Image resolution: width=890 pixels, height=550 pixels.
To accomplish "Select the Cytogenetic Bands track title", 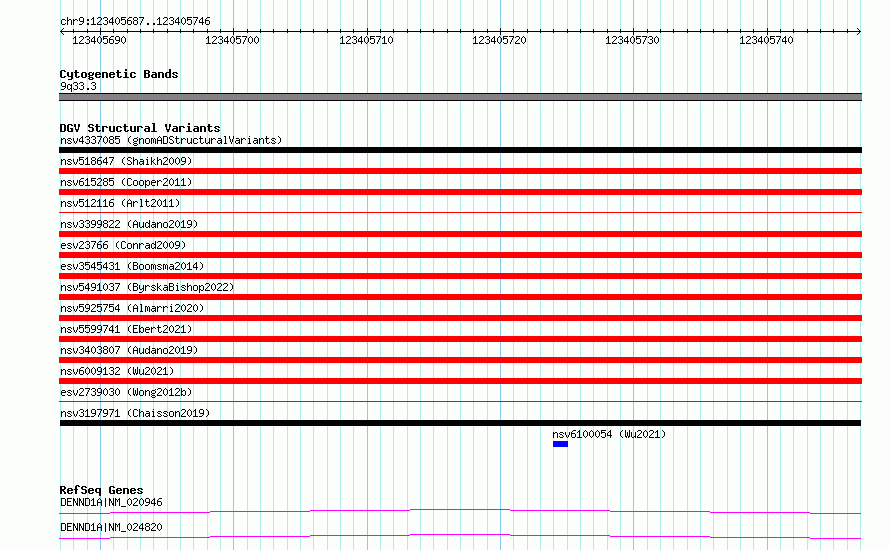I will pyautogui.click(x=119, y=74).
